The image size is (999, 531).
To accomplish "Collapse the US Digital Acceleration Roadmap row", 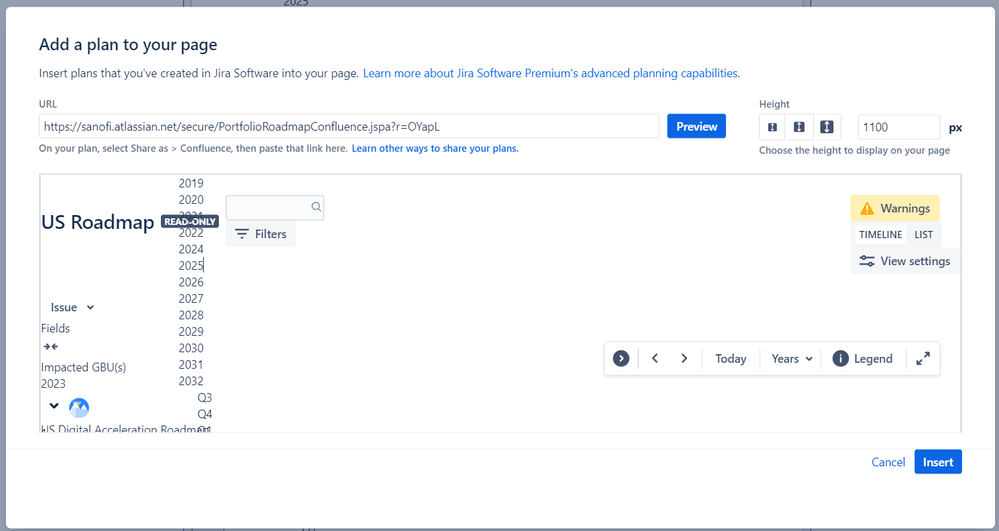I will pyautogui.click(x=54, y=405).
